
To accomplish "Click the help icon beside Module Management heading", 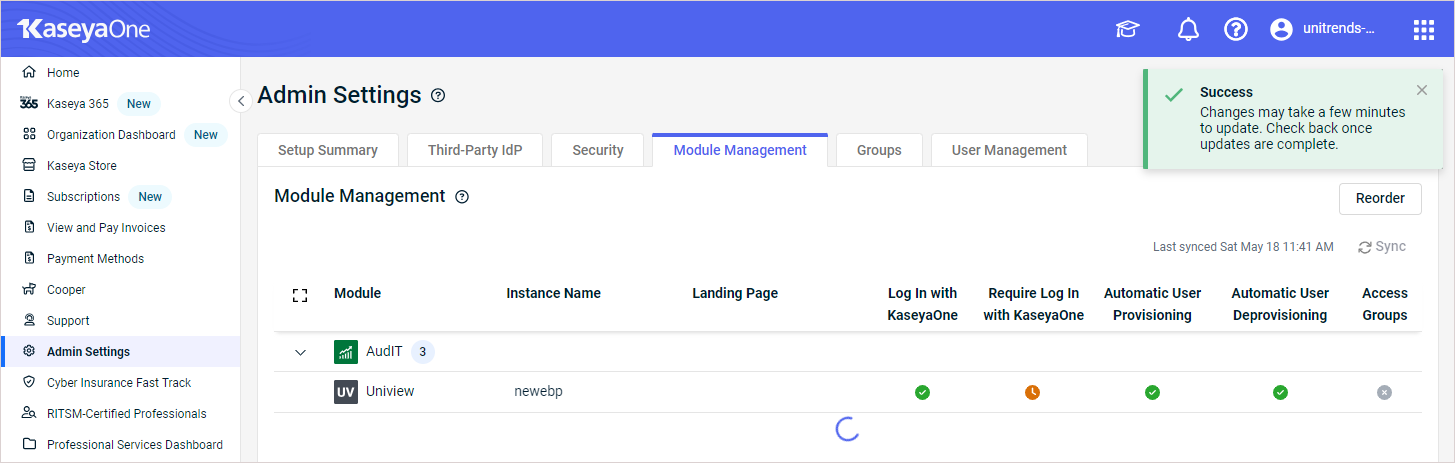I will (x=462, y=197).
